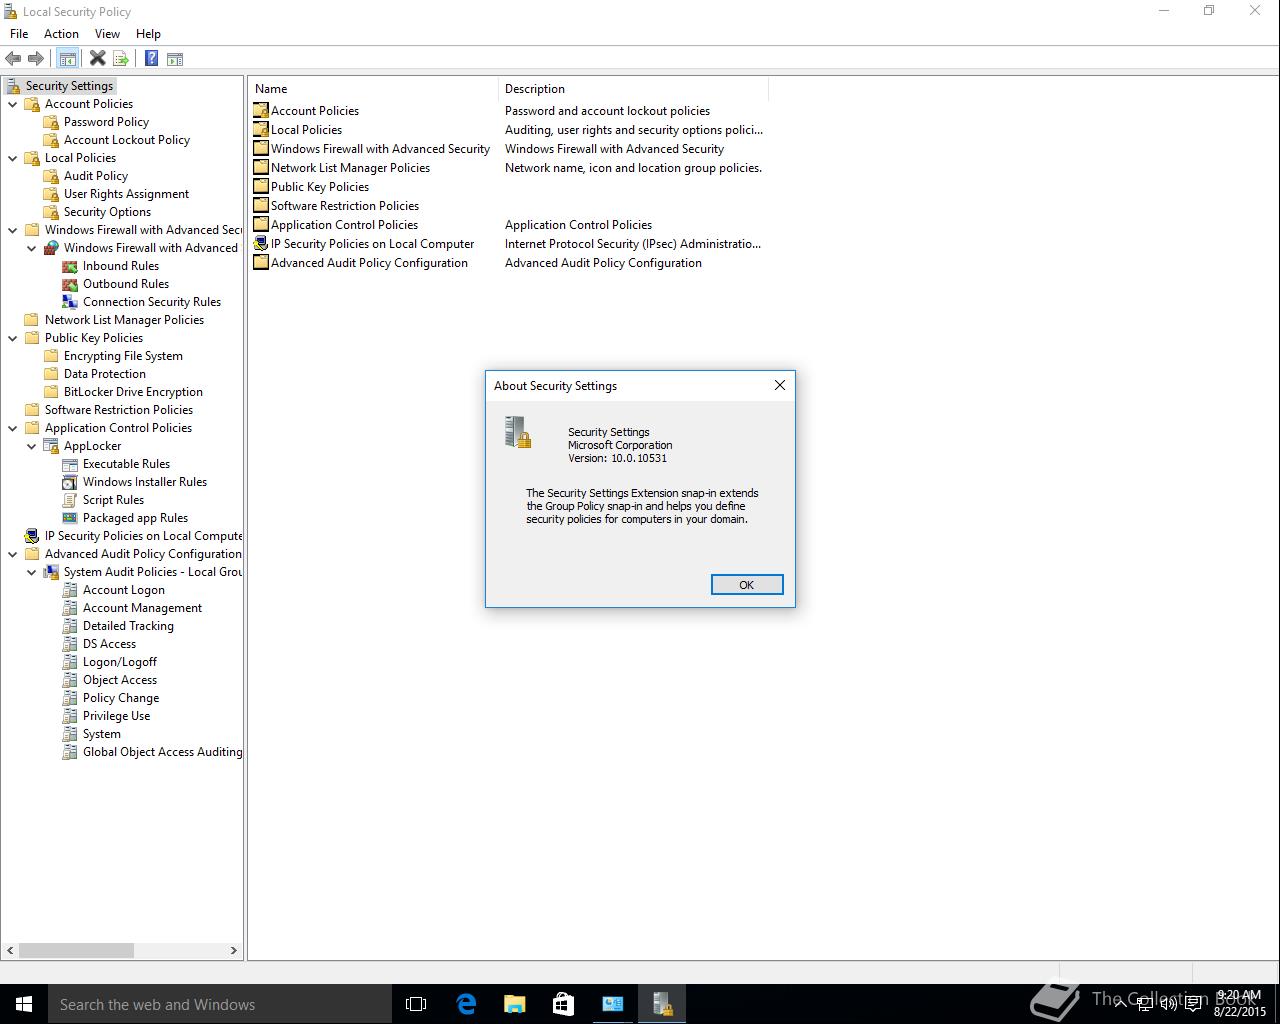Click the AppLocker node icon

point(51,446)
